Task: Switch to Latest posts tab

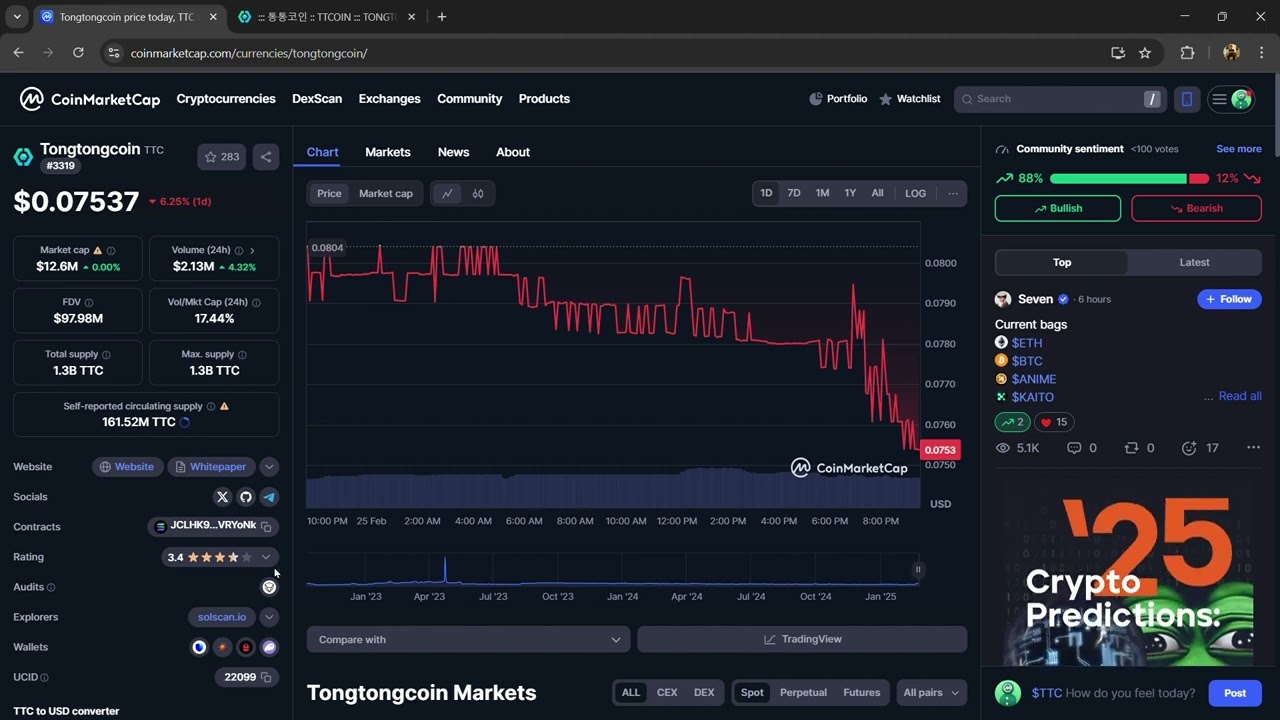Action: [x=1194, y=262]
